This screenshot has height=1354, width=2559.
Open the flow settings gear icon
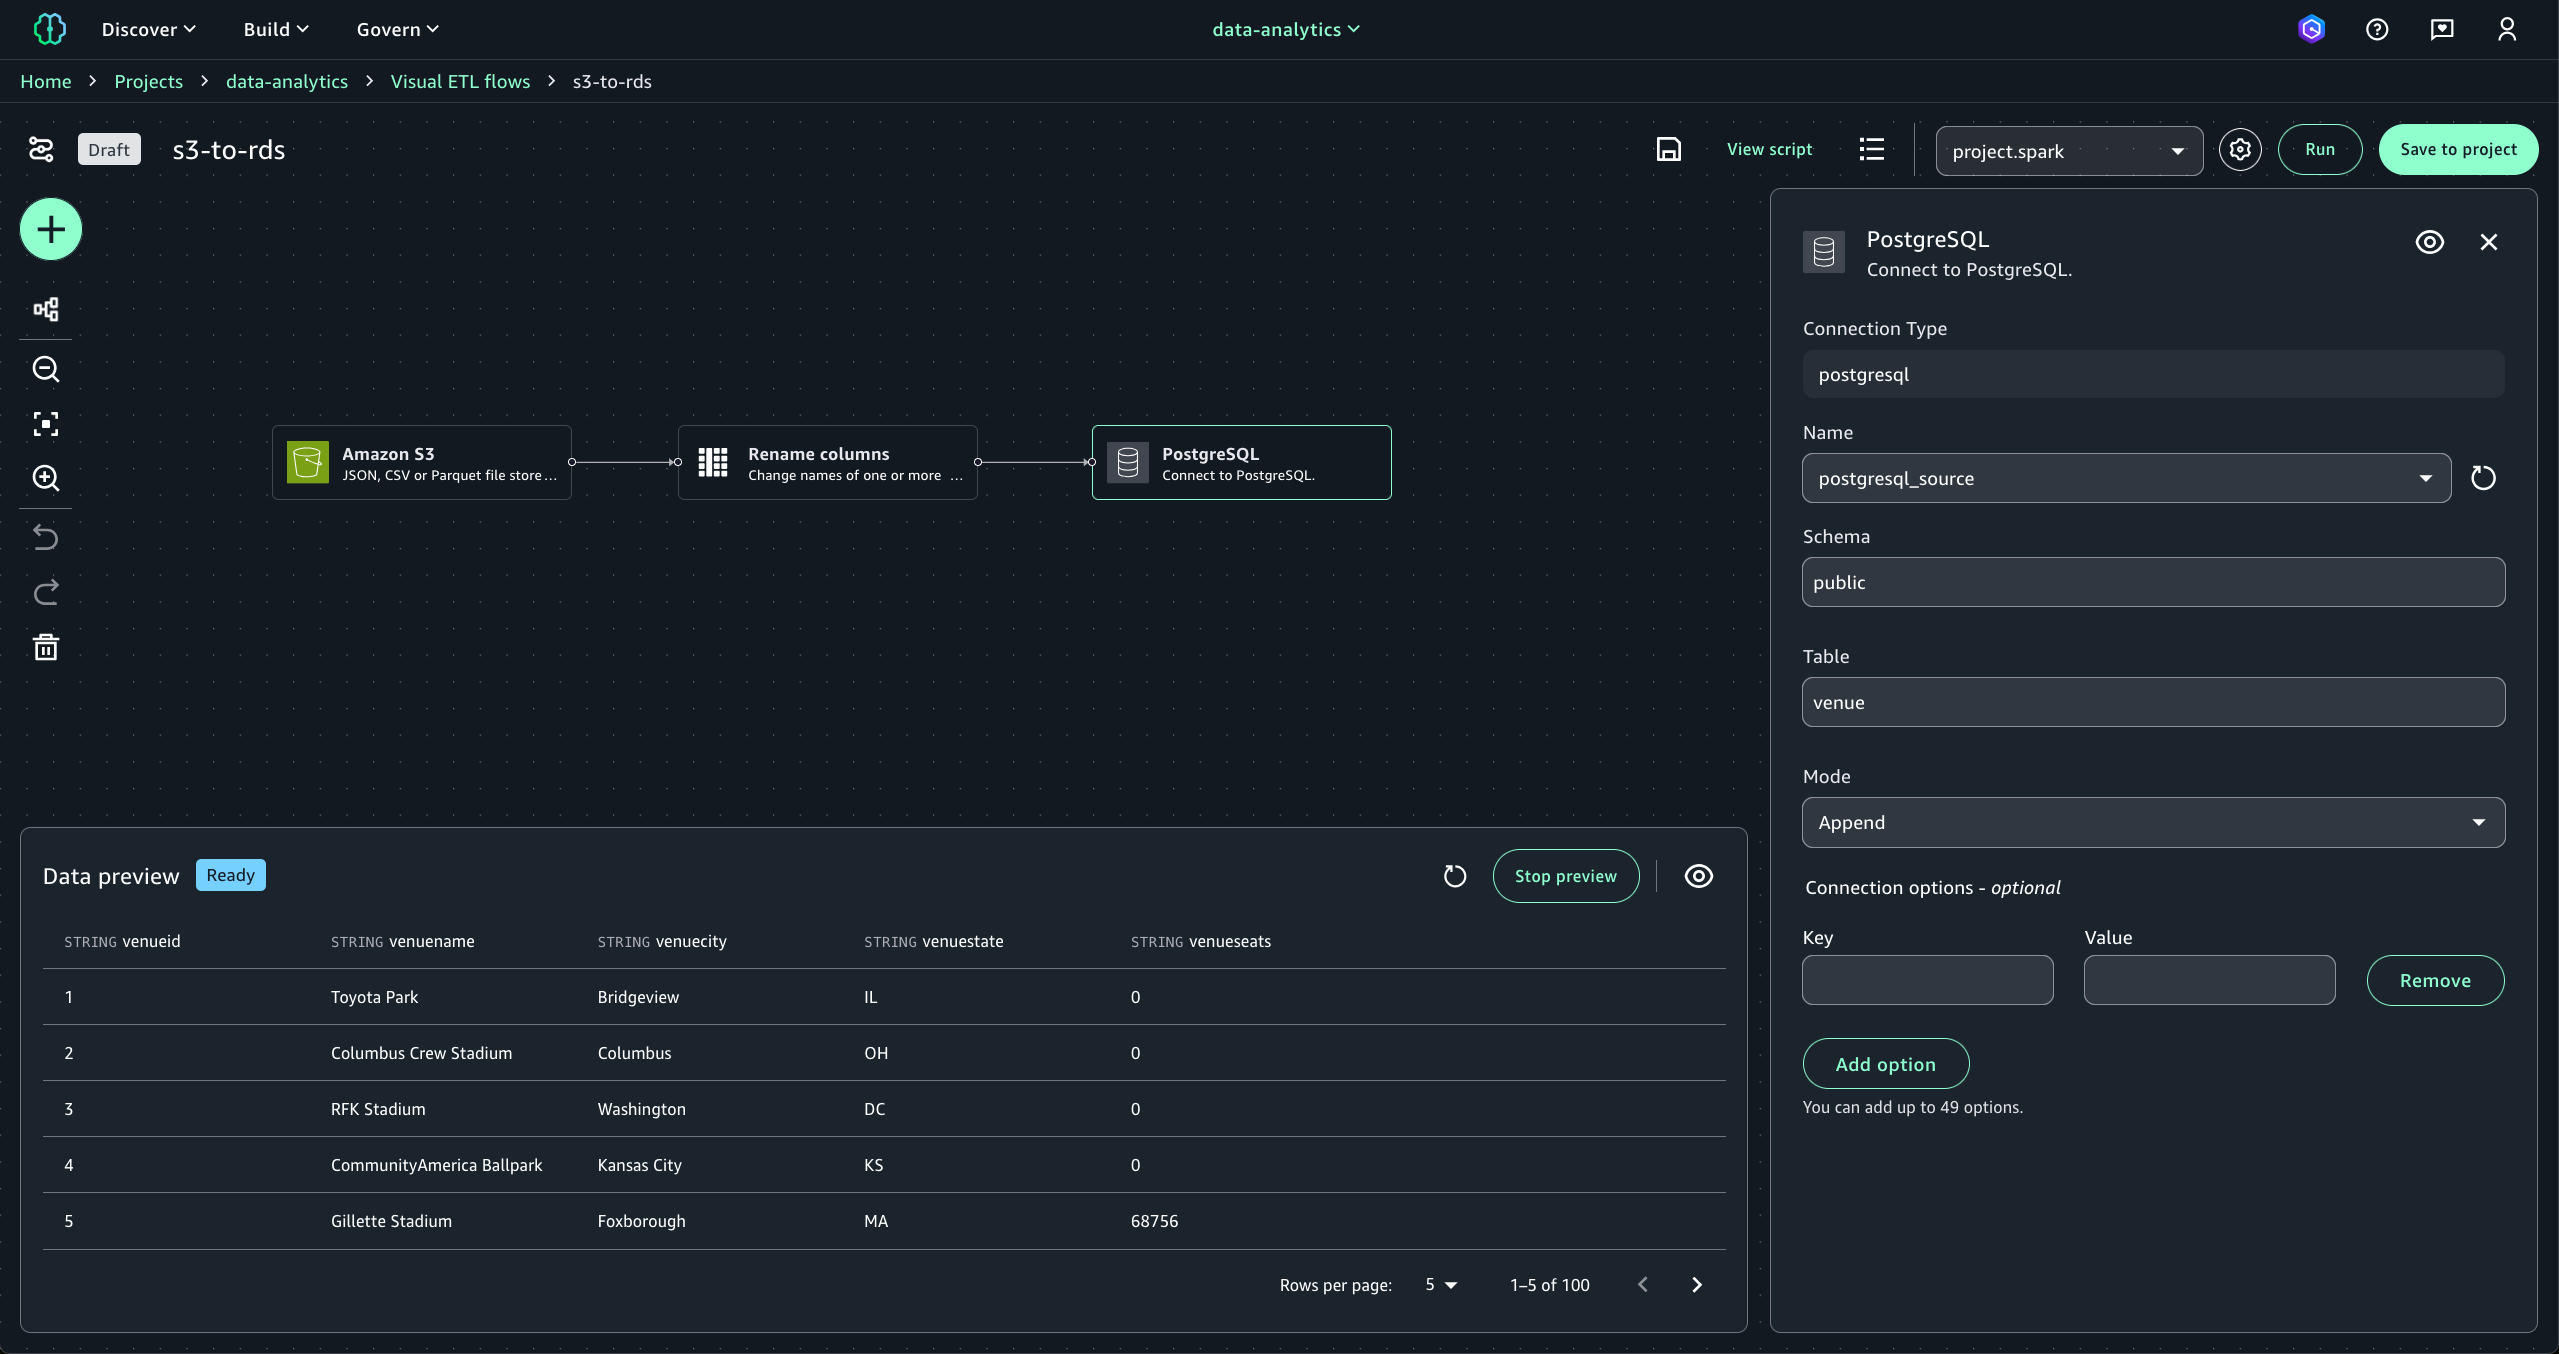click(x=2240, y=150)
